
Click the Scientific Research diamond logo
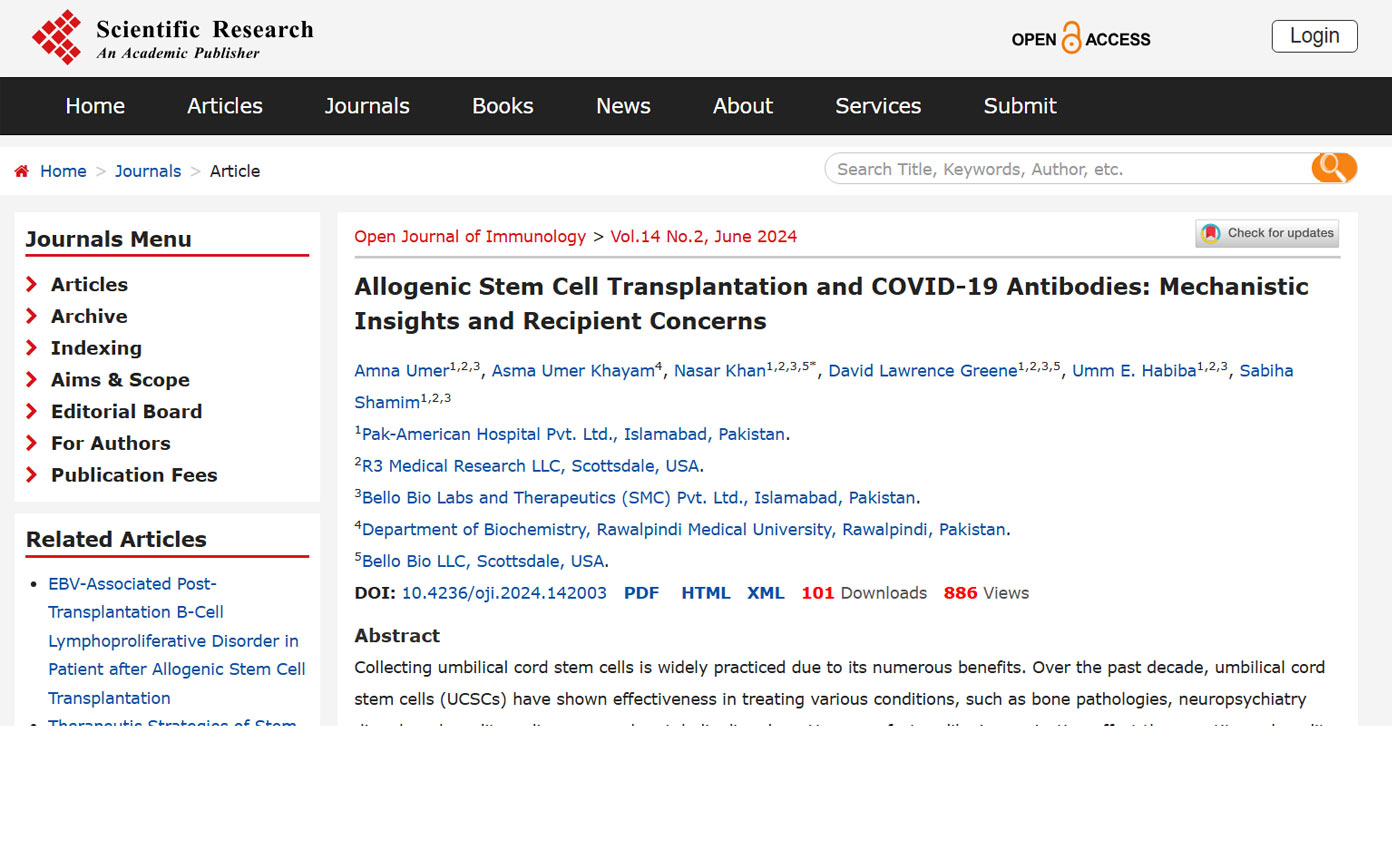tap(56, 37)
